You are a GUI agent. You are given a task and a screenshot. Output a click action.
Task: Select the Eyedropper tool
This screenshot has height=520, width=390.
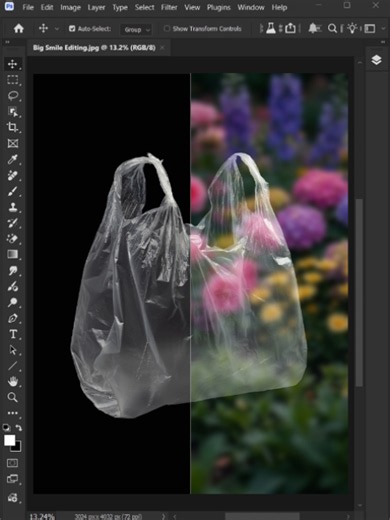(x=13, y=159)
